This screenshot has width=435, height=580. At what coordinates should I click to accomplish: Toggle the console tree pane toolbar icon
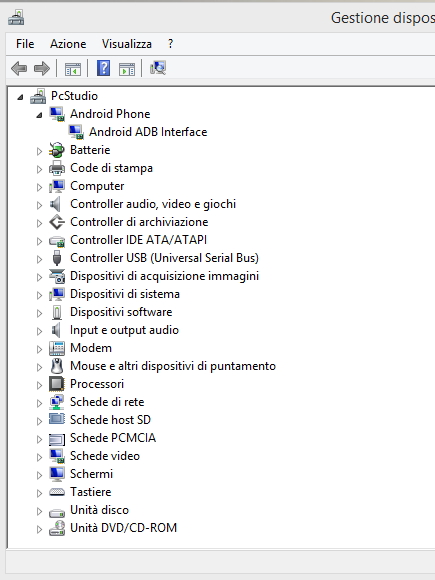click(x=72, y=69)
